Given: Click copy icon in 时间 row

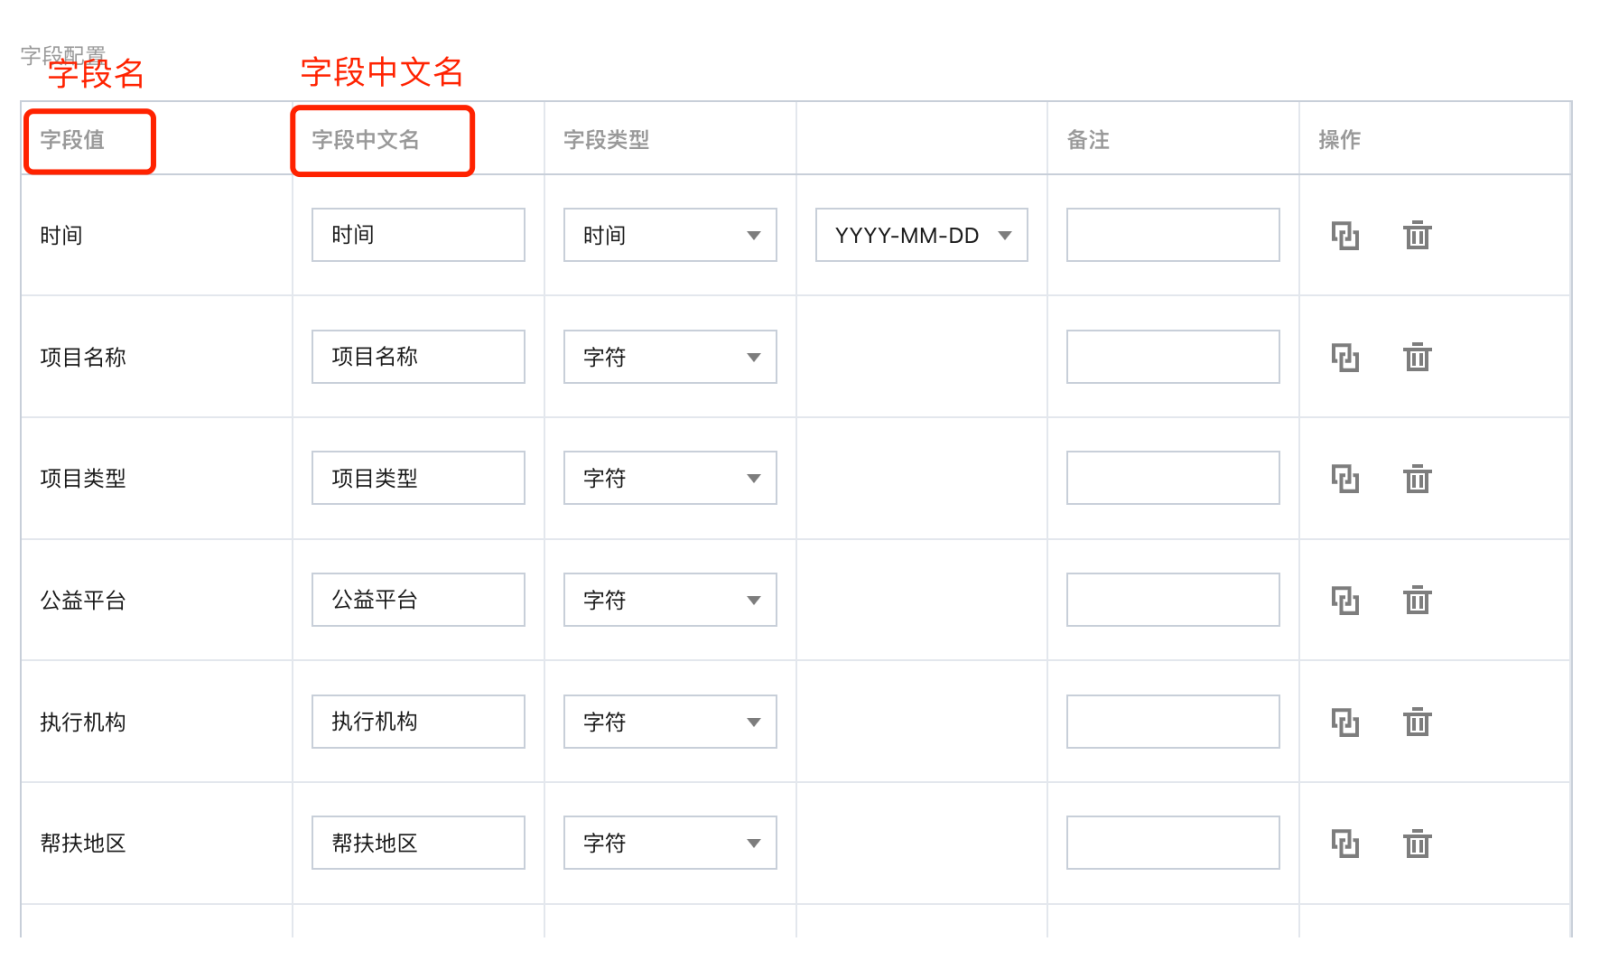Looking at the screenshot, I should (1345, 236).
